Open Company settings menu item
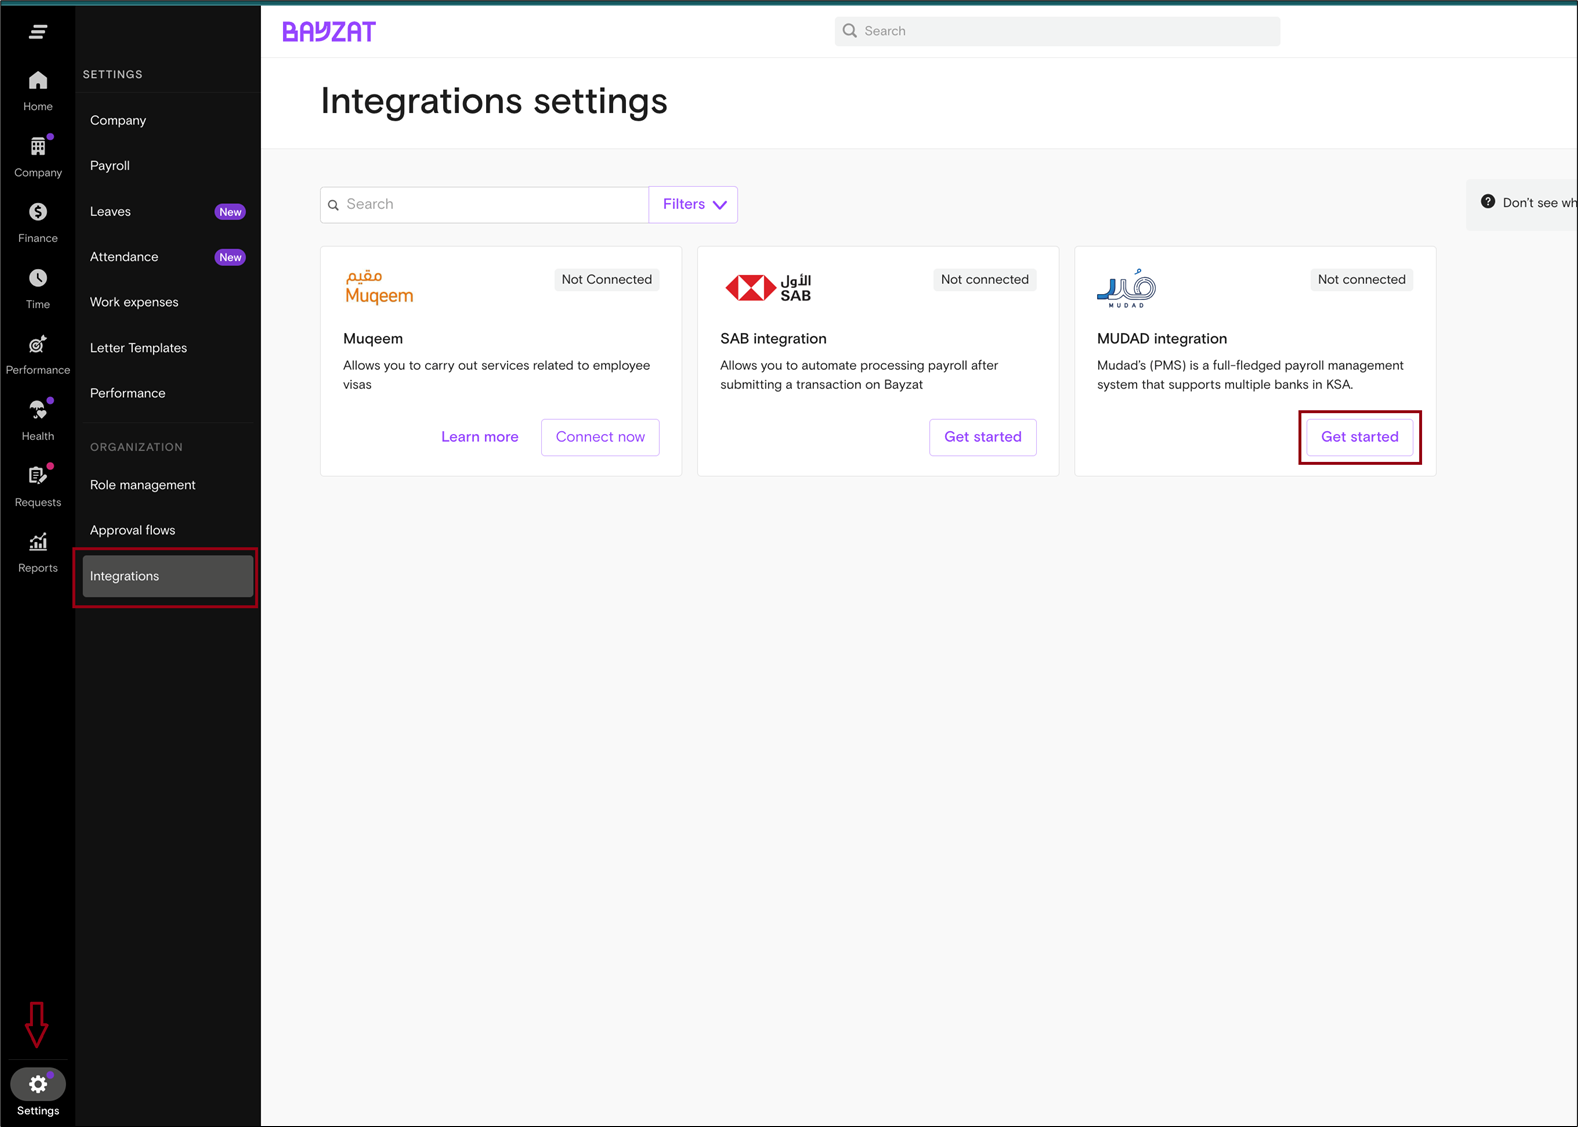Screen dimensions: 1578x1127 (118, 120)
